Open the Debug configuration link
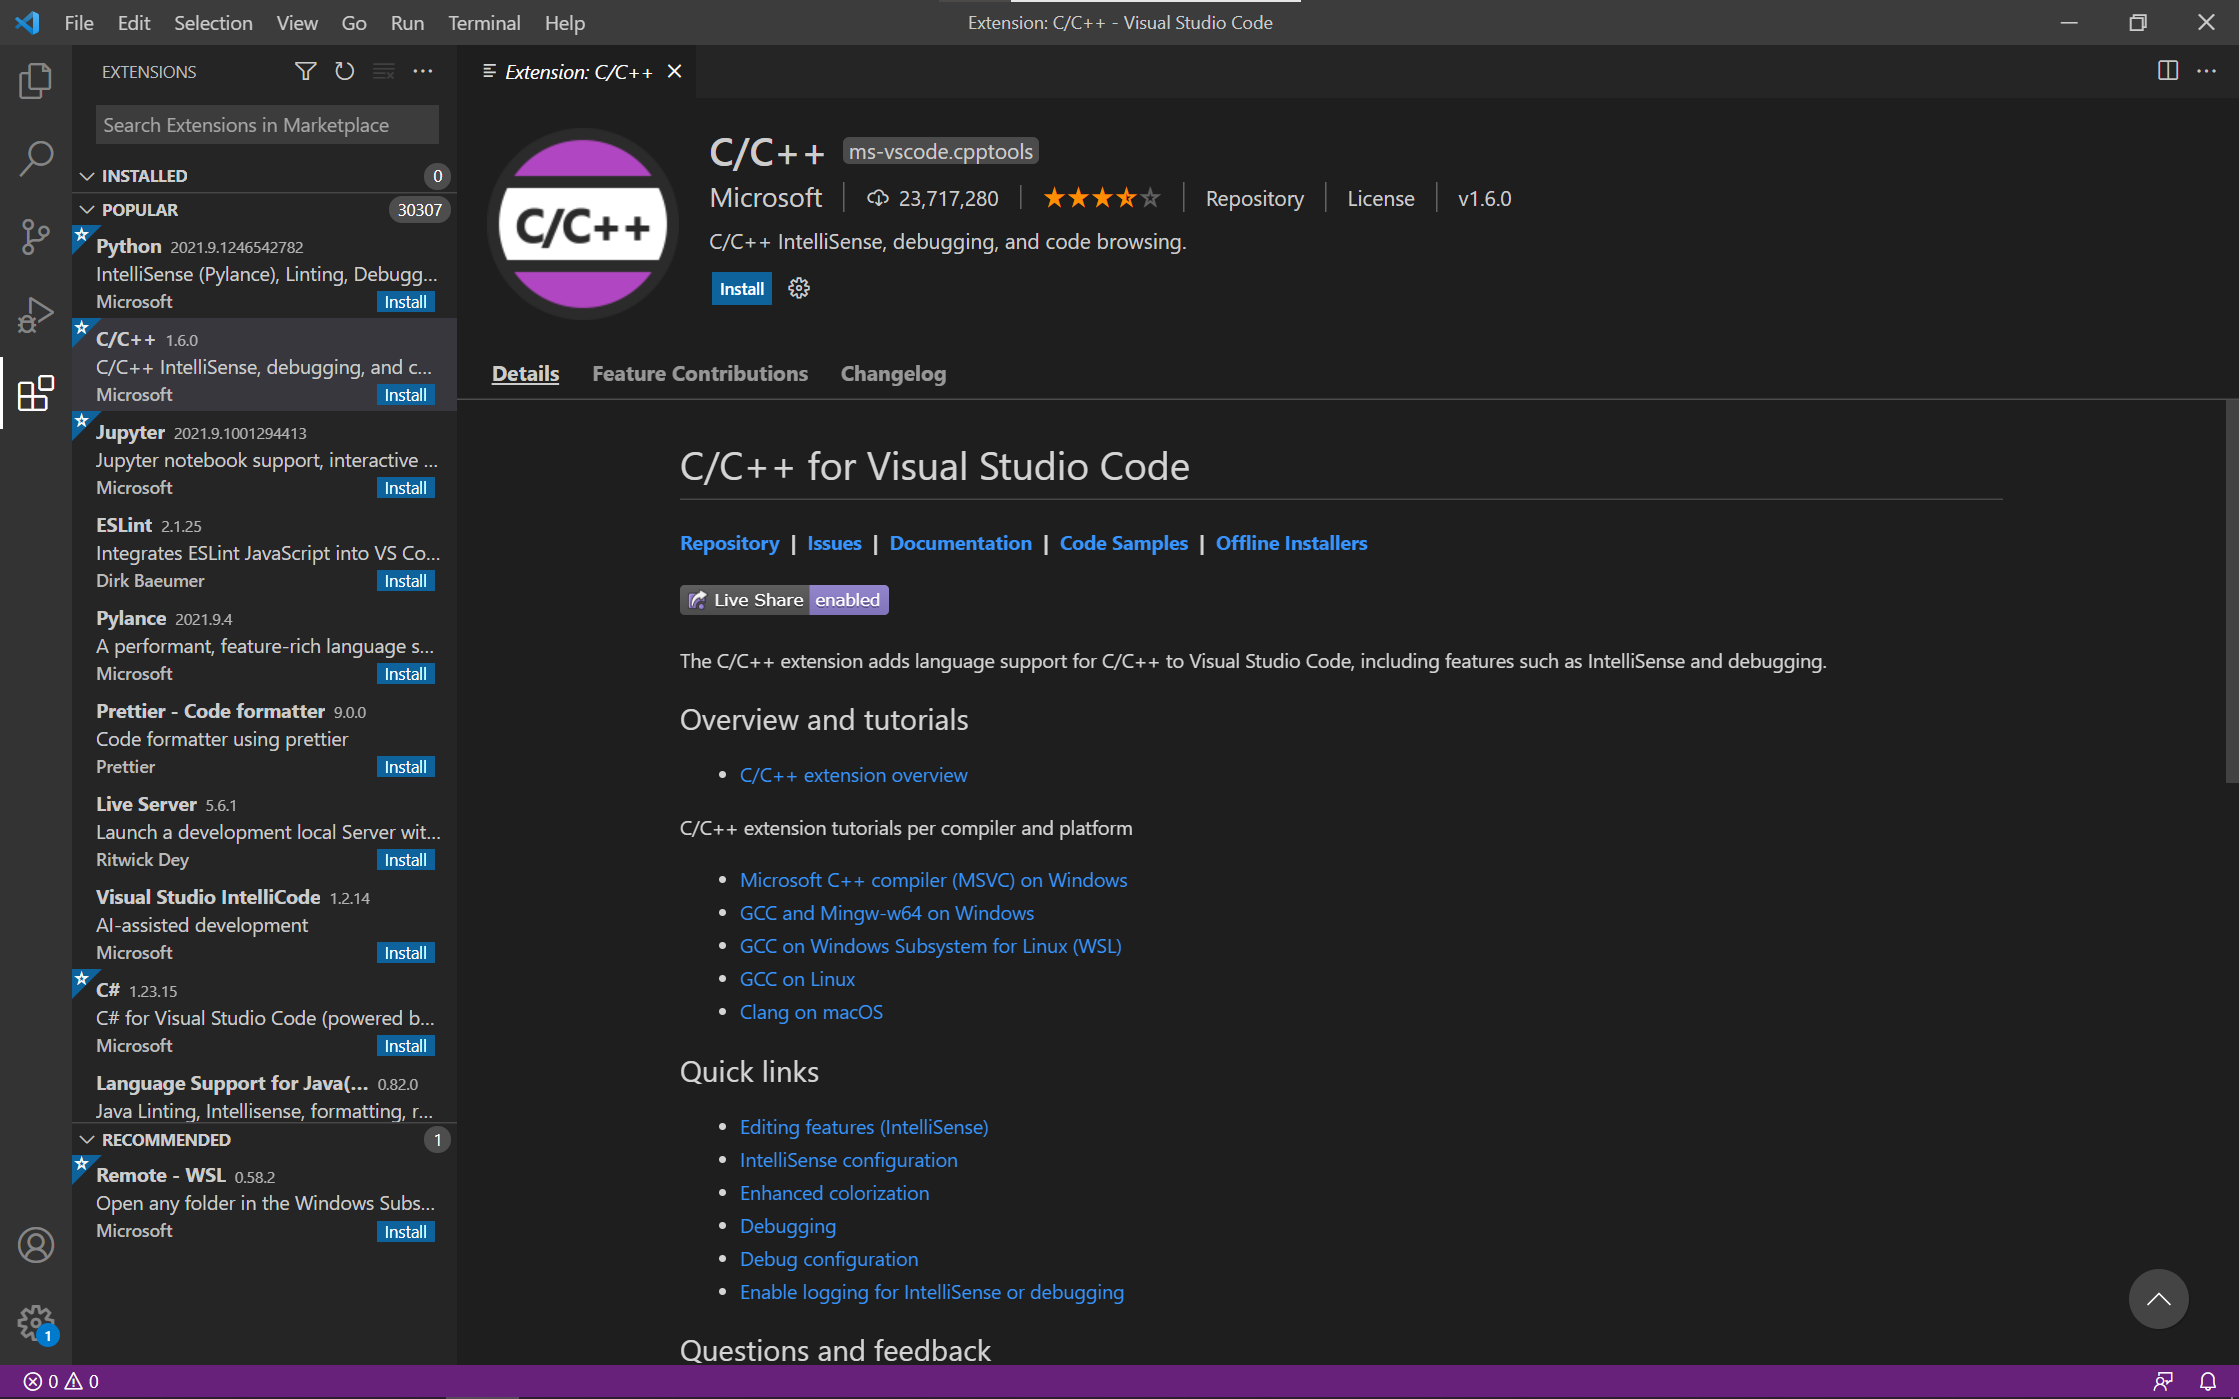This screenshot has width=2239, height=1399. point(828,1259)
